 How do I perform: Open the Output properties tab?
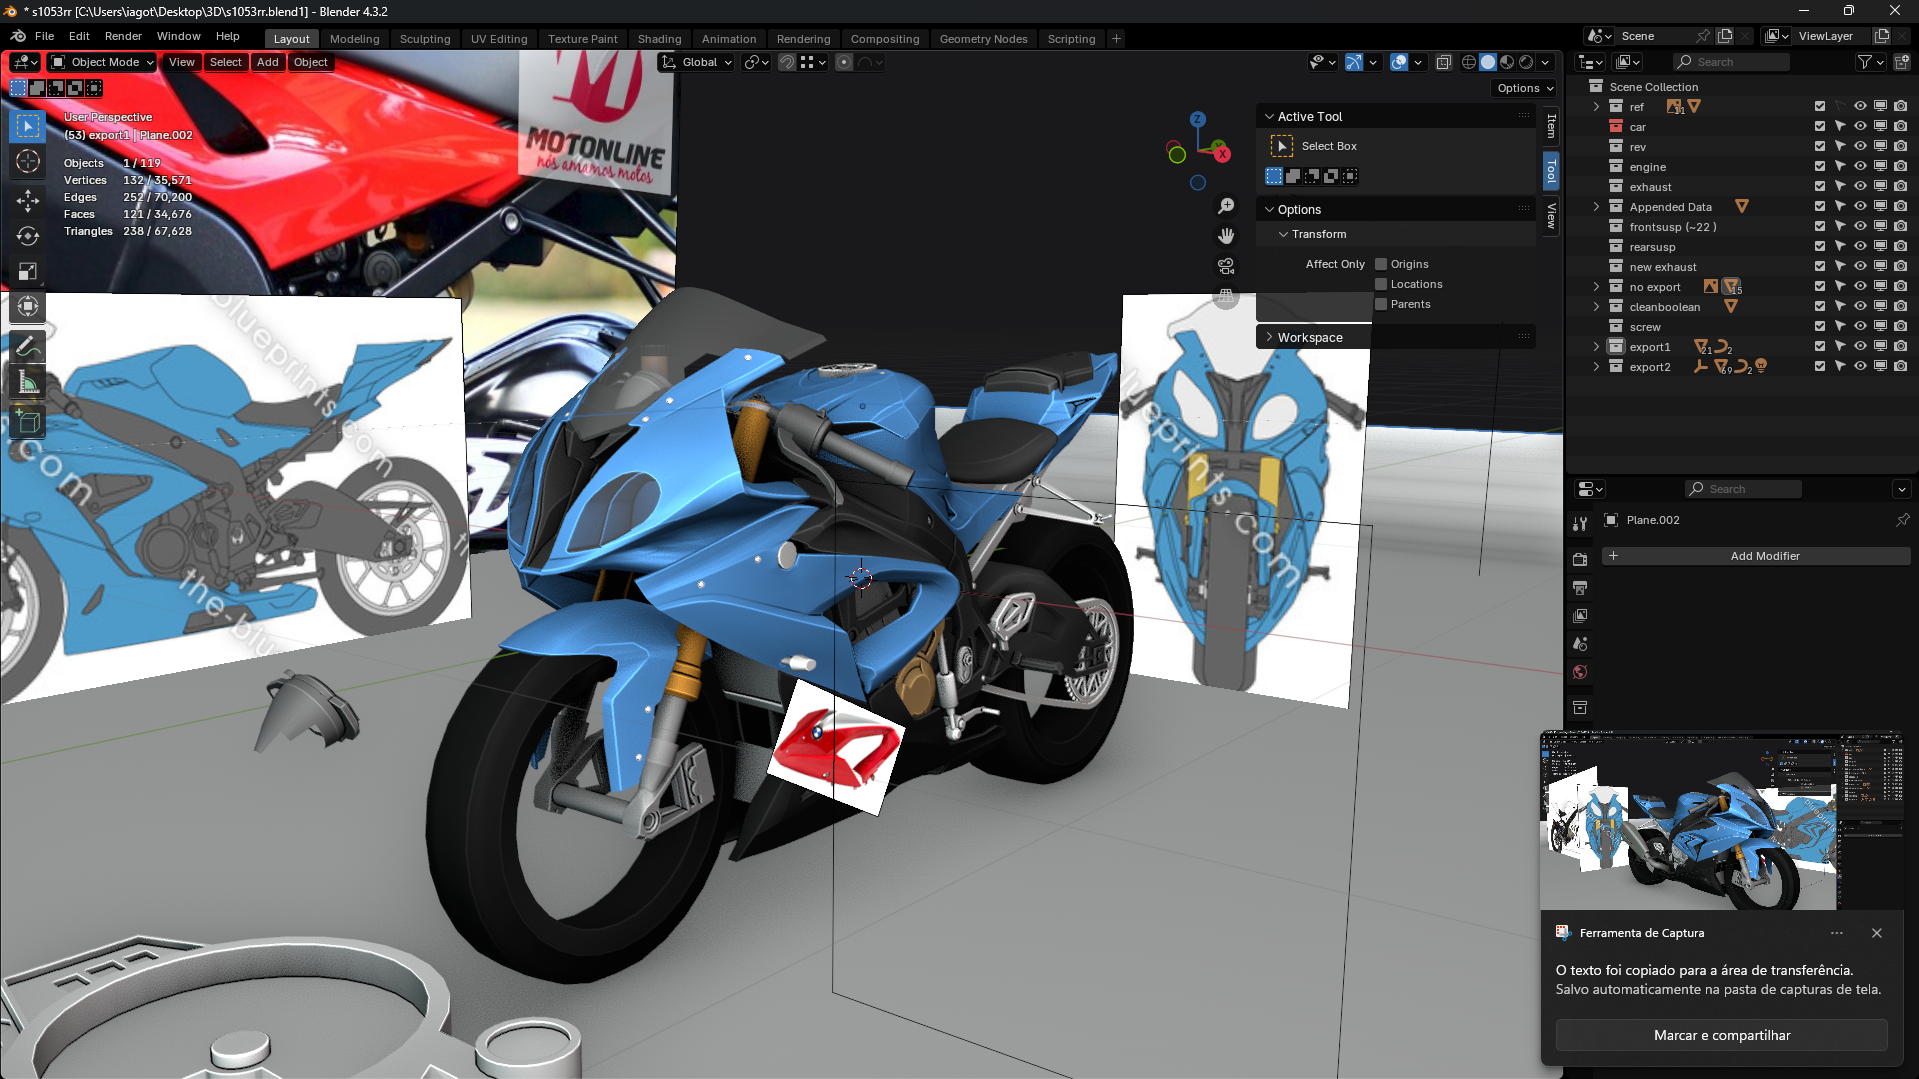pyautogui.click(x=1580, y=588)
